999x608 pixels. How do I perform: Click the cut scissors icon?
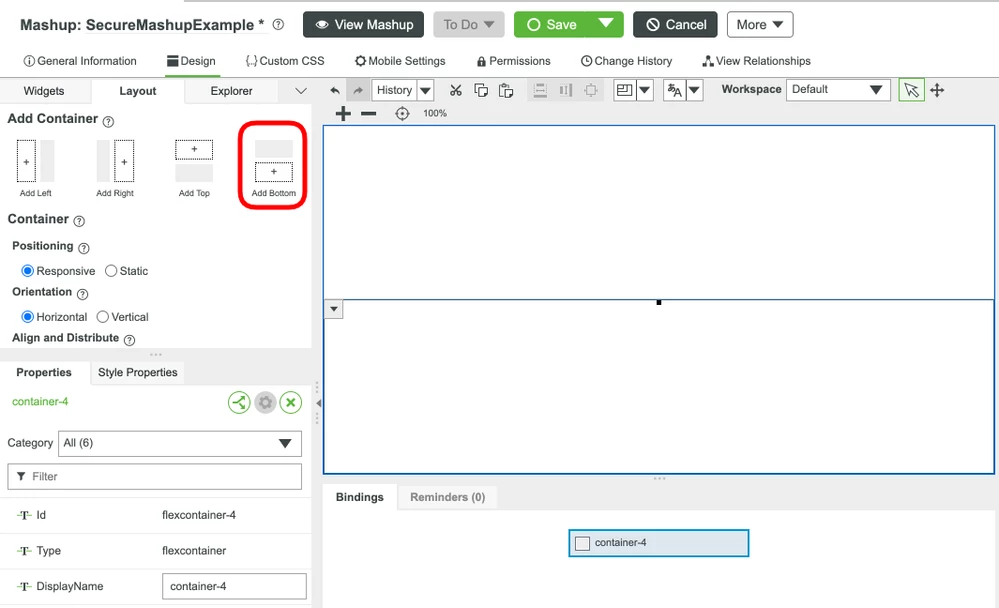pos(456,90)
